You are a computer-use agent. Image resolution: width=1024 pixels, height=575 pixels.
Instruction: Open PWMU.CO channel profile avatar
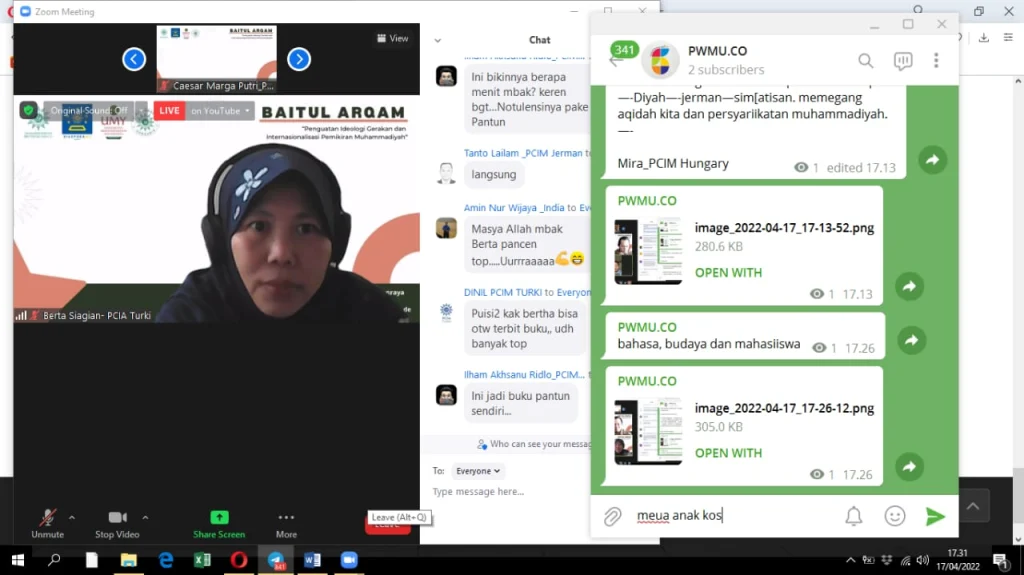click(660, 60)
